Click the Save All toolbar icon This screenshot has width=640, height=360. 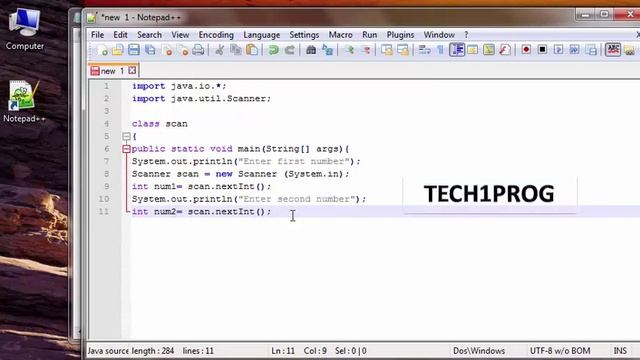coord(150,50)
